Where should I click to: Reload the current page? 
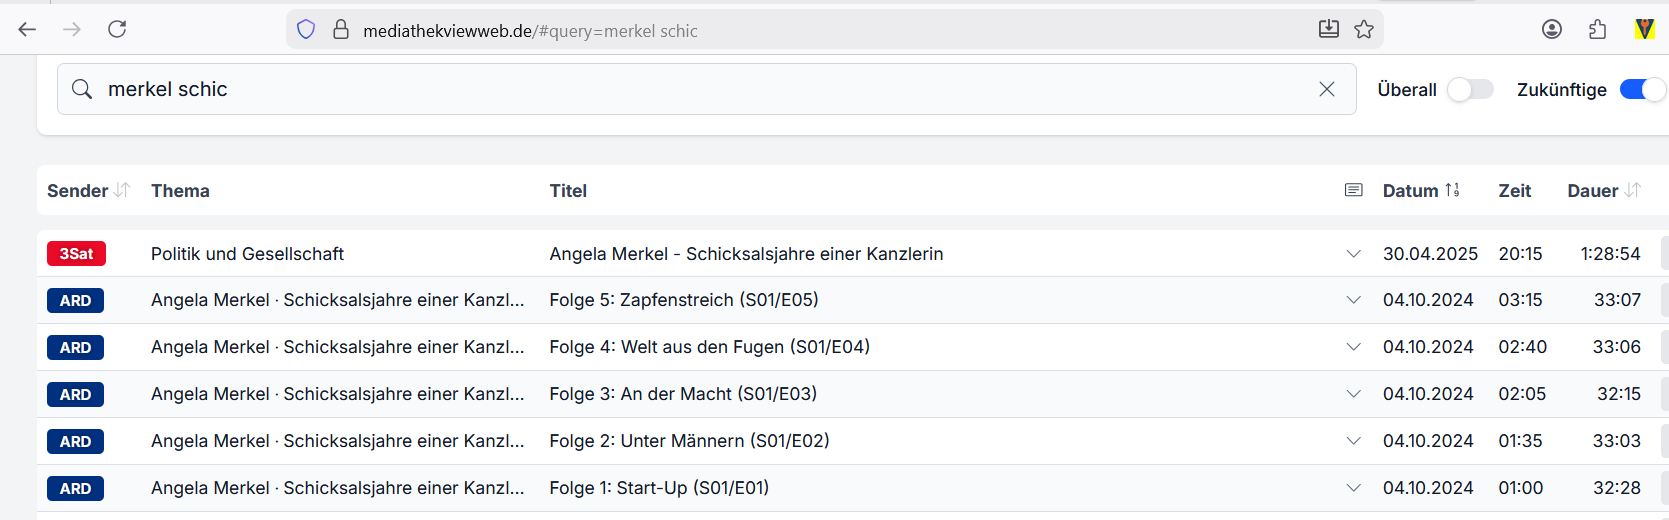click(x=117, y=29)
